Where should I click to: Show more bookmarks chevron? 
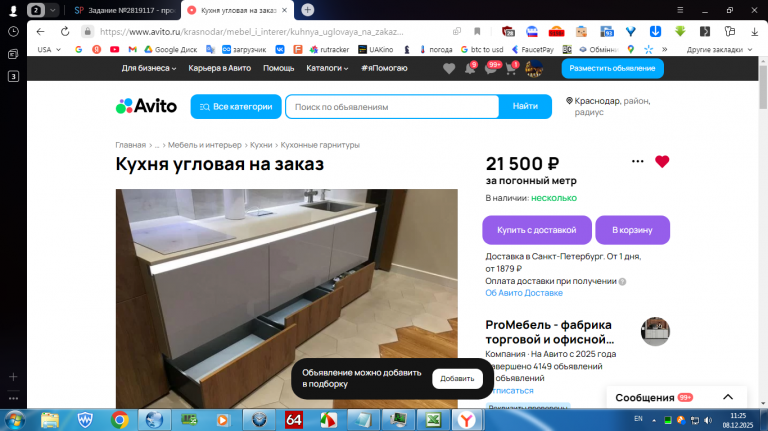tap(665, 49)
